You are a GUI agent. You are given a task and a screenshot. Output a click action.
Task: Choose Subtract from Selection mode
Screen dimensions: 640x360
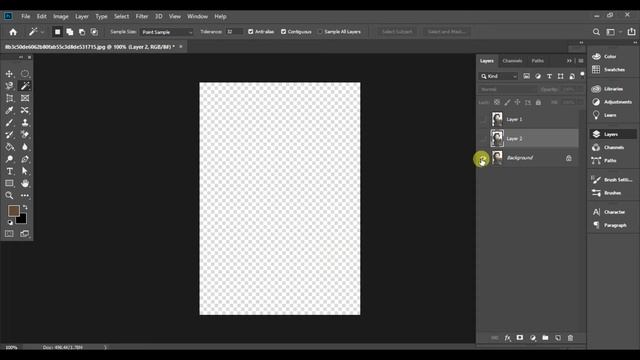click(82, 32)
